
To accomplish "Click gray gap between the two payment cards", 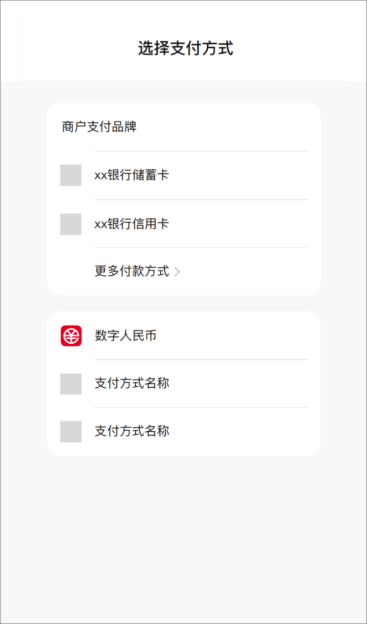I will [184, 303].
